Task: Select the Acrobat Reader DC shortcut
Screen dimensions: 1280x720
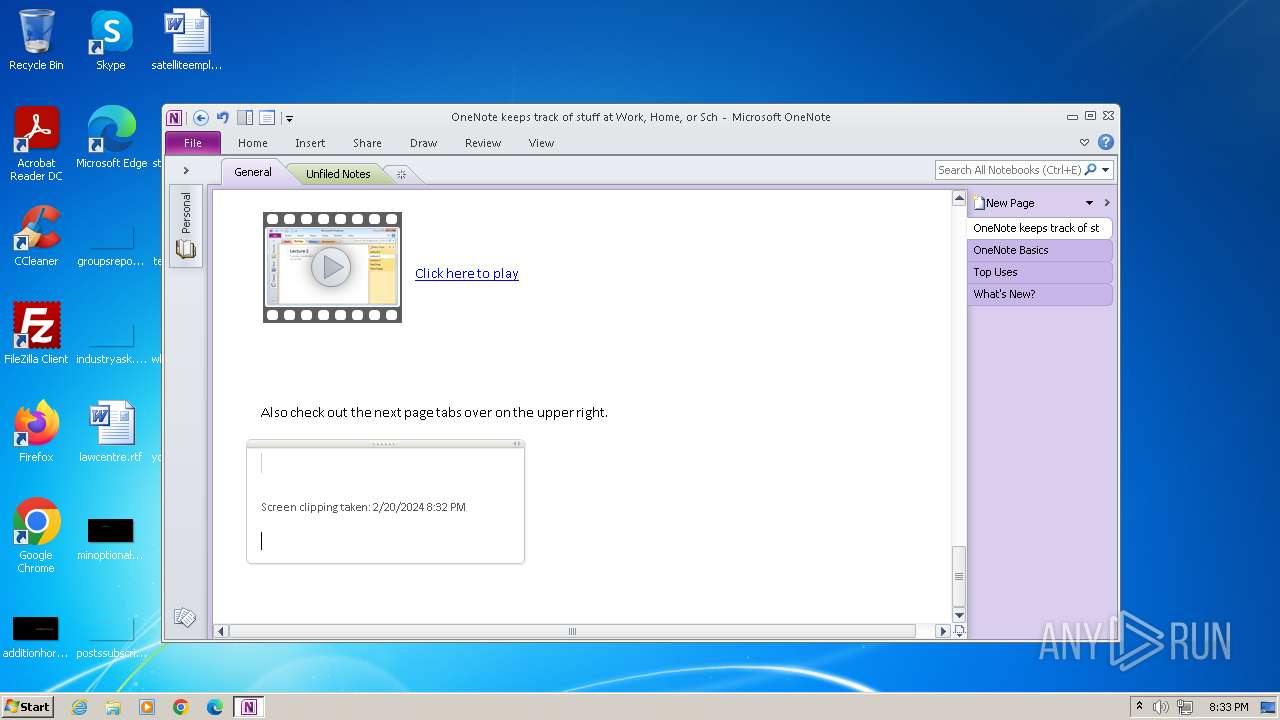Action: pos(36,144)
